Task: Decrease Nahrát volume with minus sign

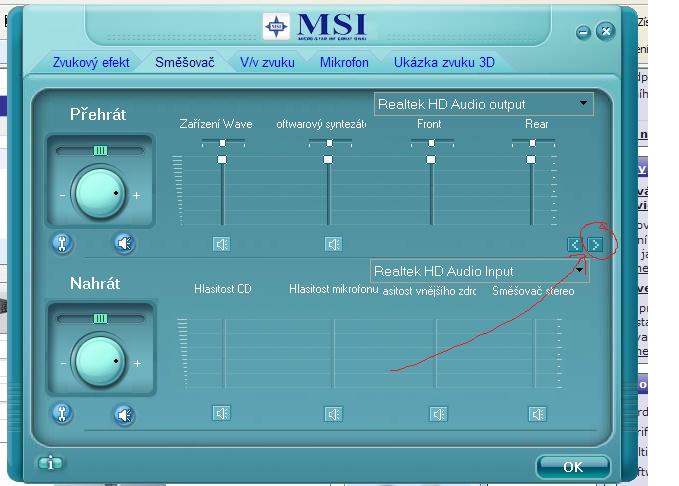Action: pyautogui.click(x=63, y=363)
